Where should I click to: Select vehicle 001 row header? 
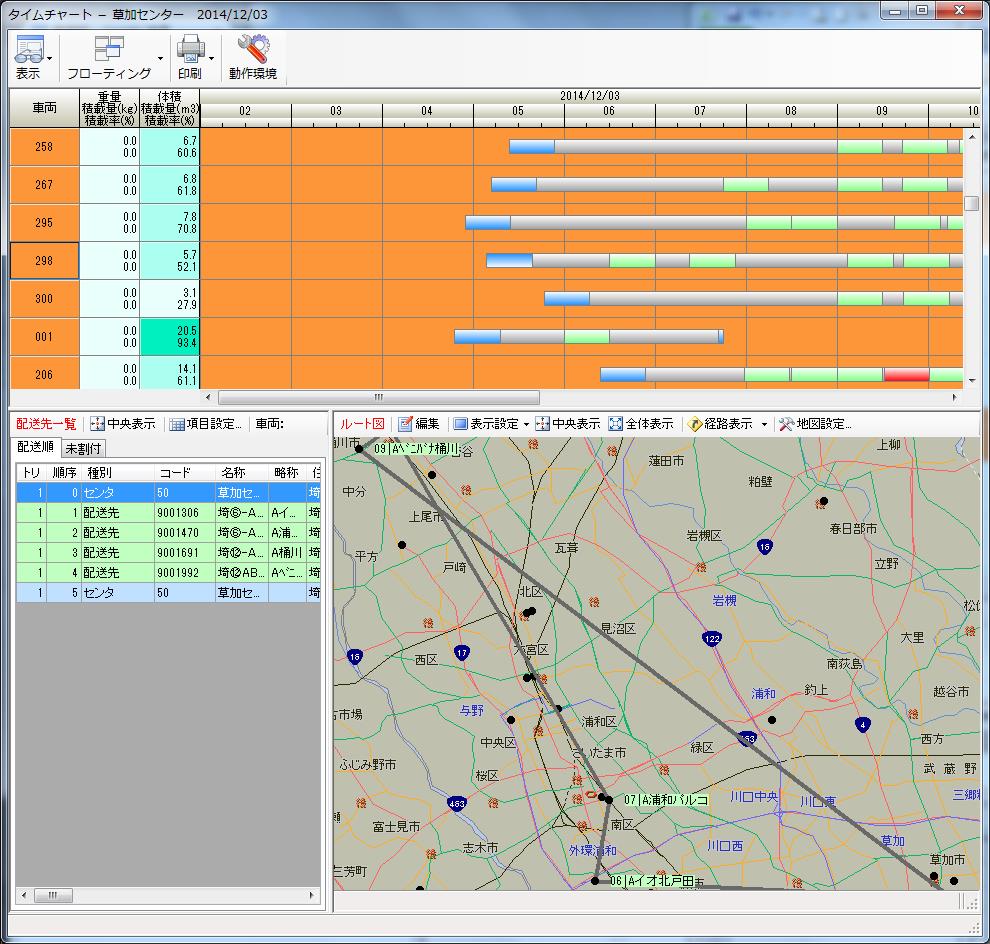44,337
